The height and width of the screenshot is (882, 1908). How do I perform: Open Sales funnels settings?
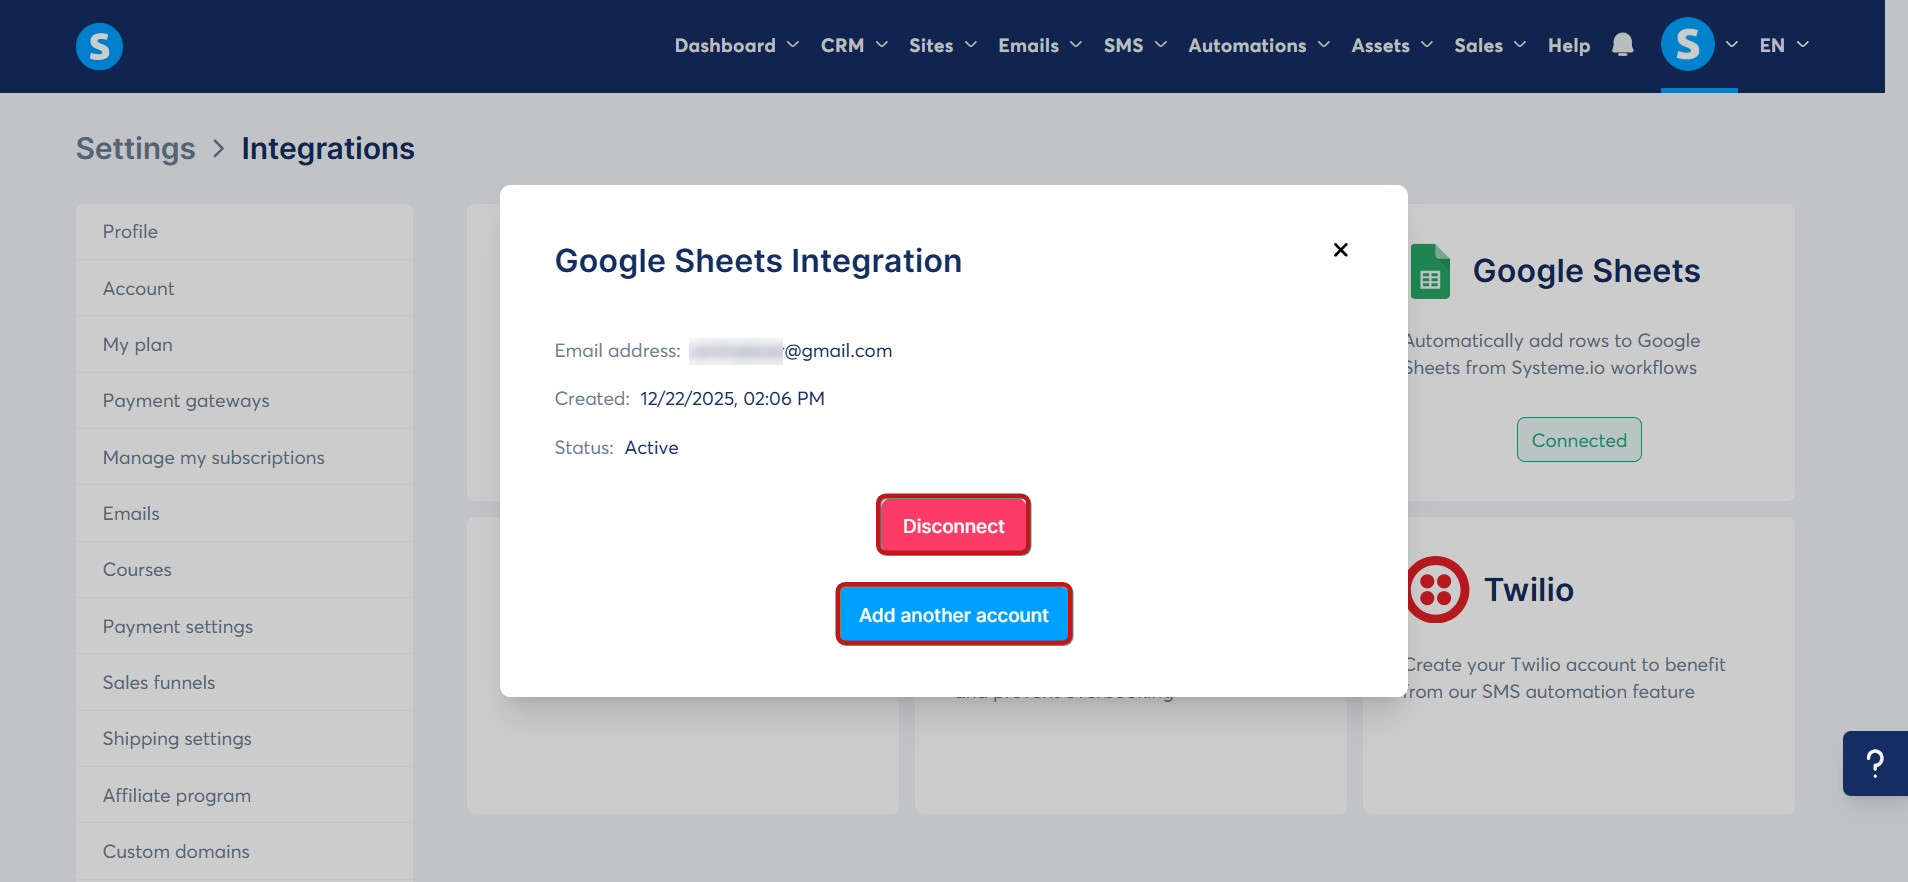[x=244, y=682]
